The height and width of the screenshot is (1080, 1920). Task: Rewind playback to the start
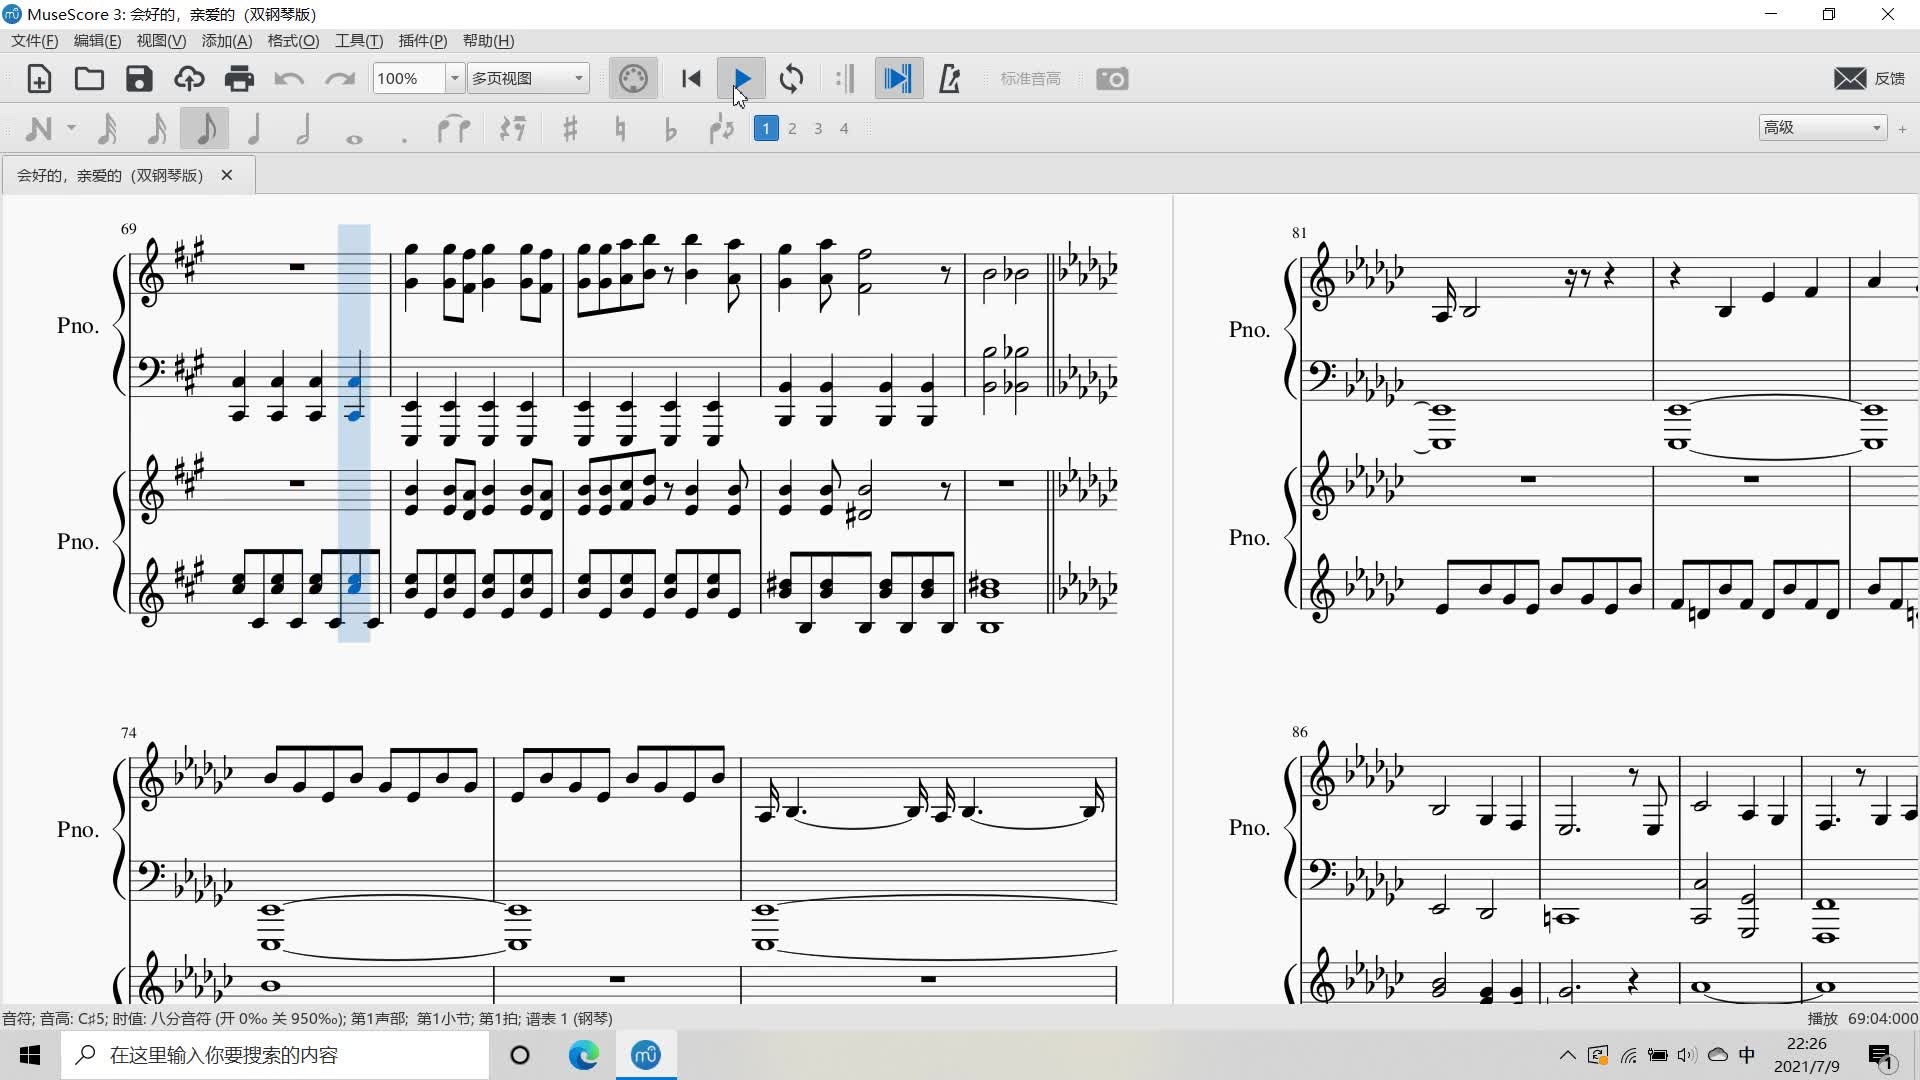coord(691,79)
